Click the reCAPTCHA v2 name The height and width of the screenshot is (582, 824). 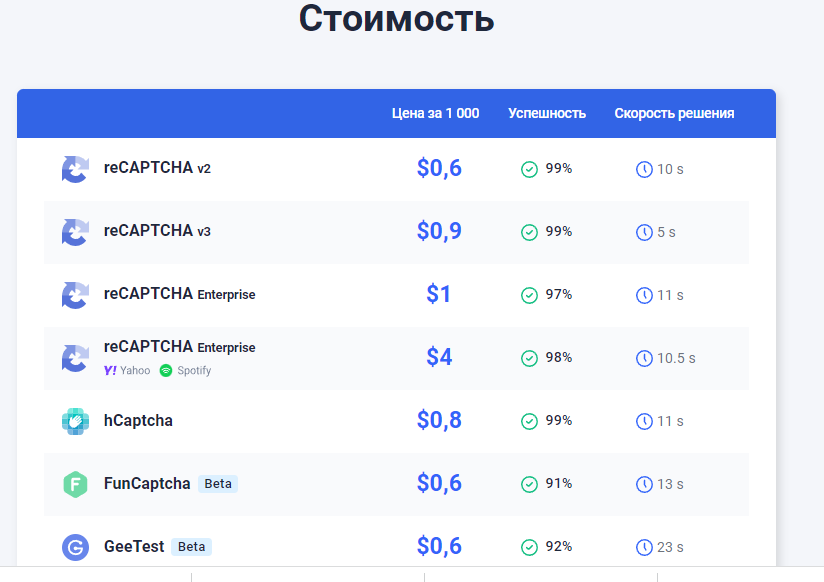[x=157, y=168]
